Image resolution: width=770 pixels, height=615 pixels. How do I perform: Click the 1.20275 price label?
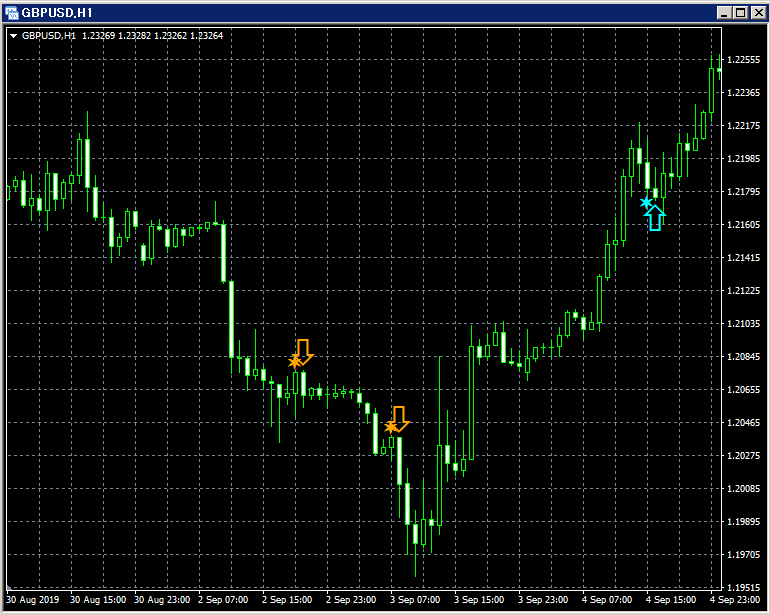tap(743, 455)
